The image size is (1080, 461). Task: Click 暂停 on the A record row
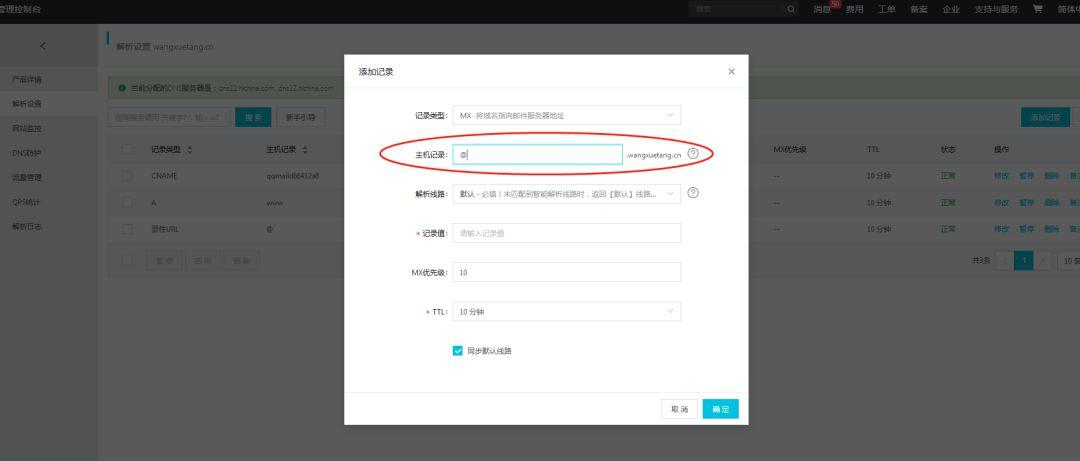coord(1026,203)
